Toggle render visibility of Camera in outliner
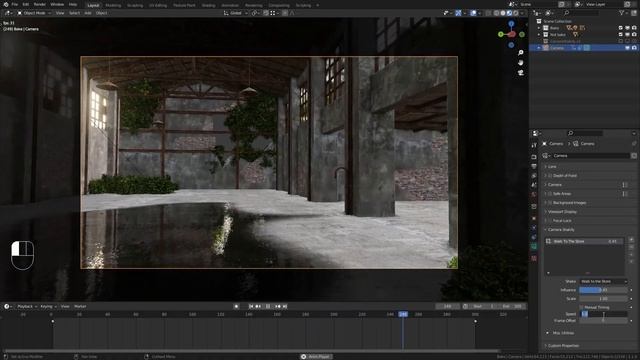The image size is (640, 360). (x=634, y=48)
